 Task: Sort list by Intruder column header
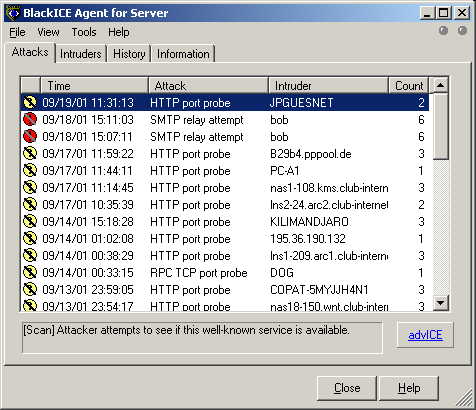[x=329, y=86]
